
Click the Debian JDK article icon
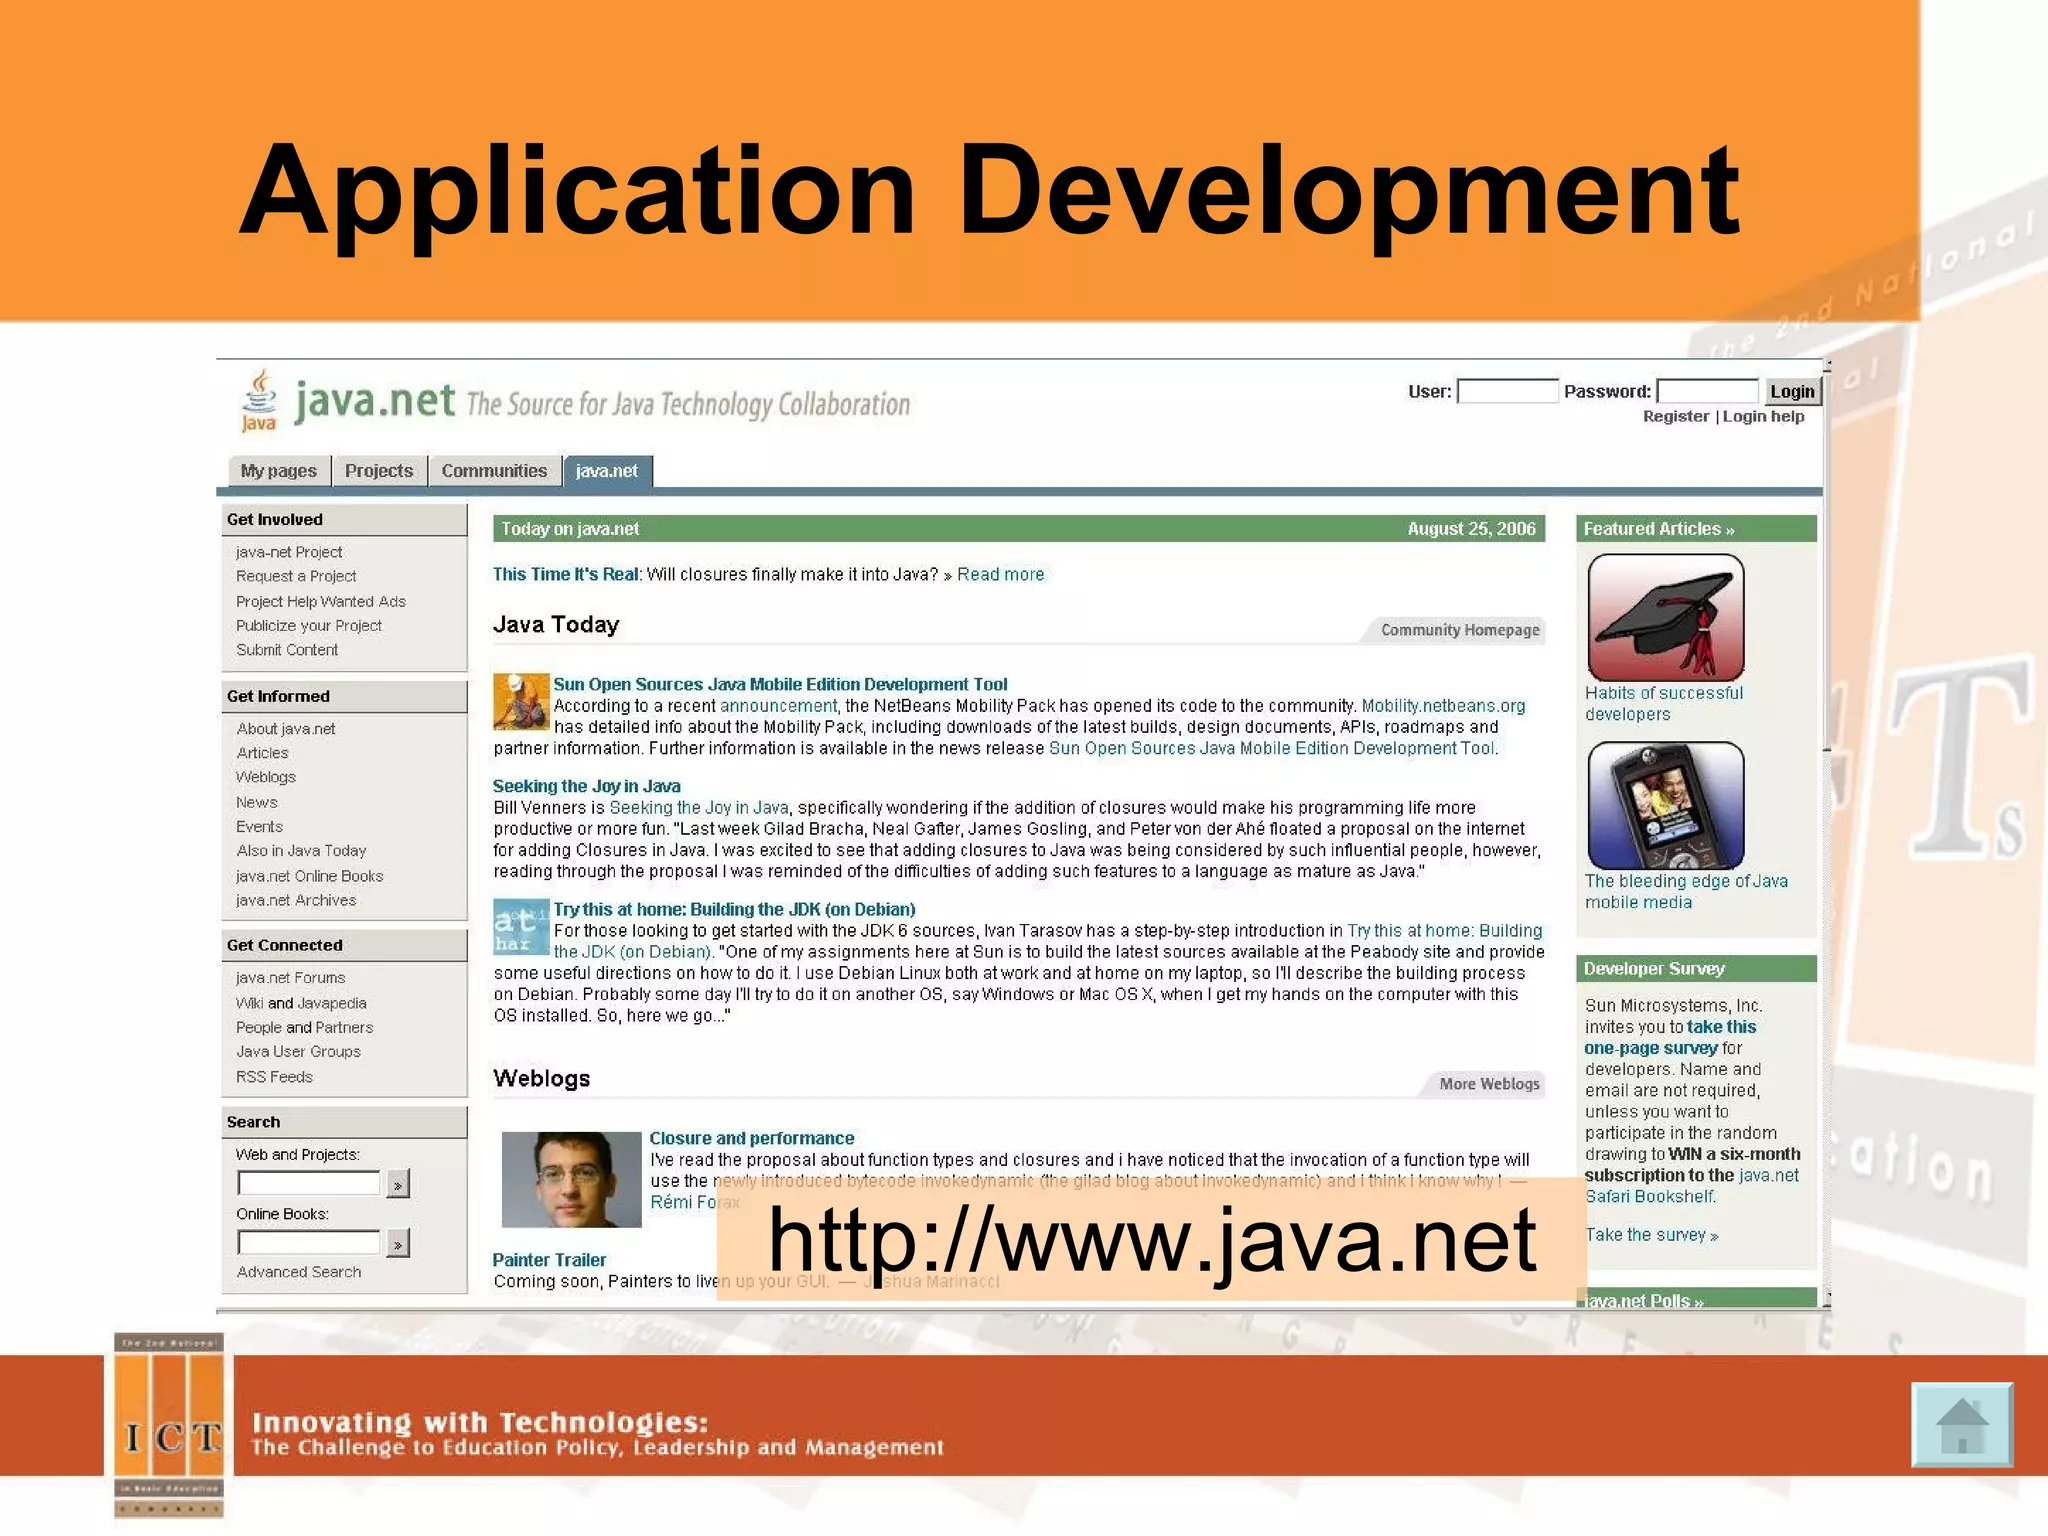click(520, 927)
